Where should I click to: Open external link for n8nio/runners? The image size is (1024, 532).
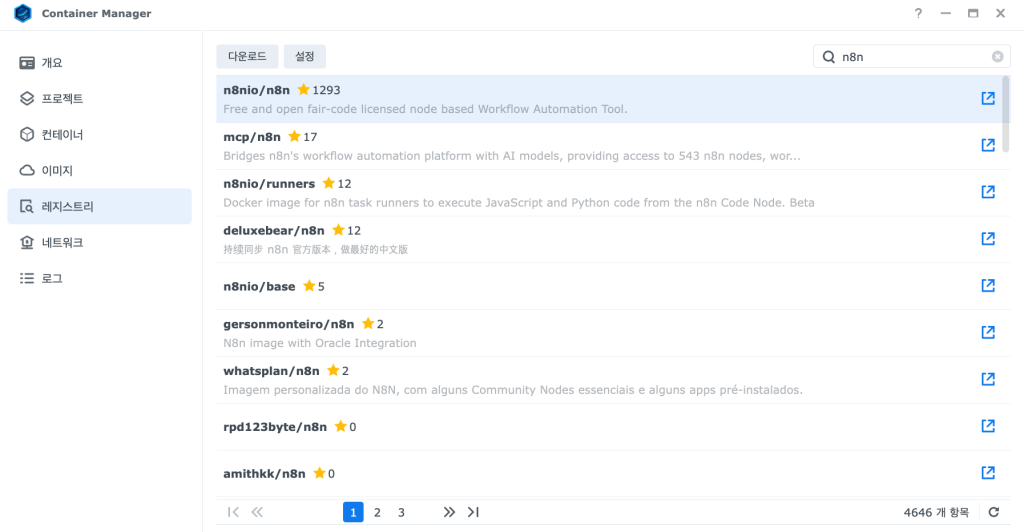(x=988, y=192)
